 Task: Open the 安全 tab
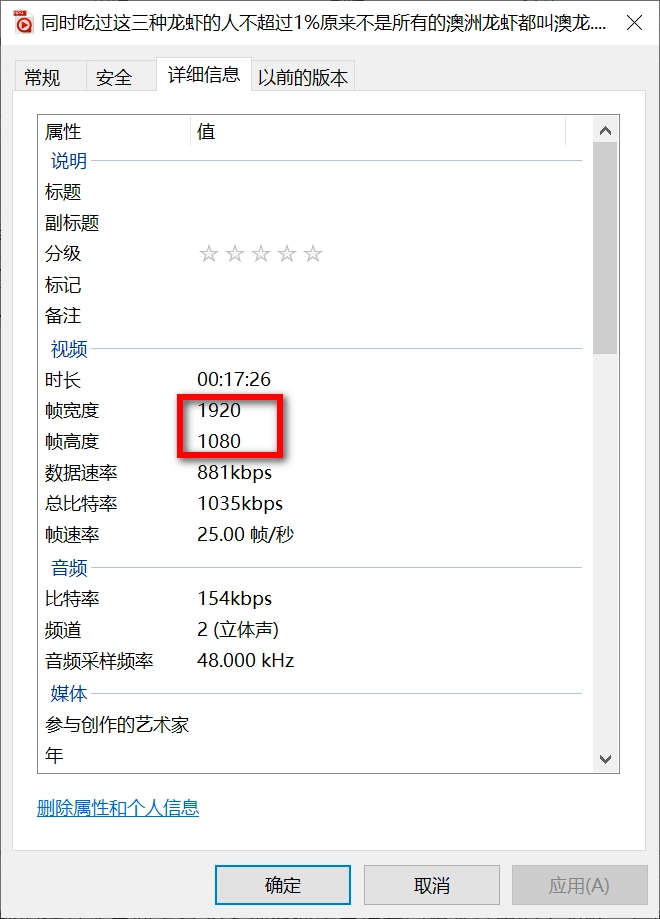point(121,77)
